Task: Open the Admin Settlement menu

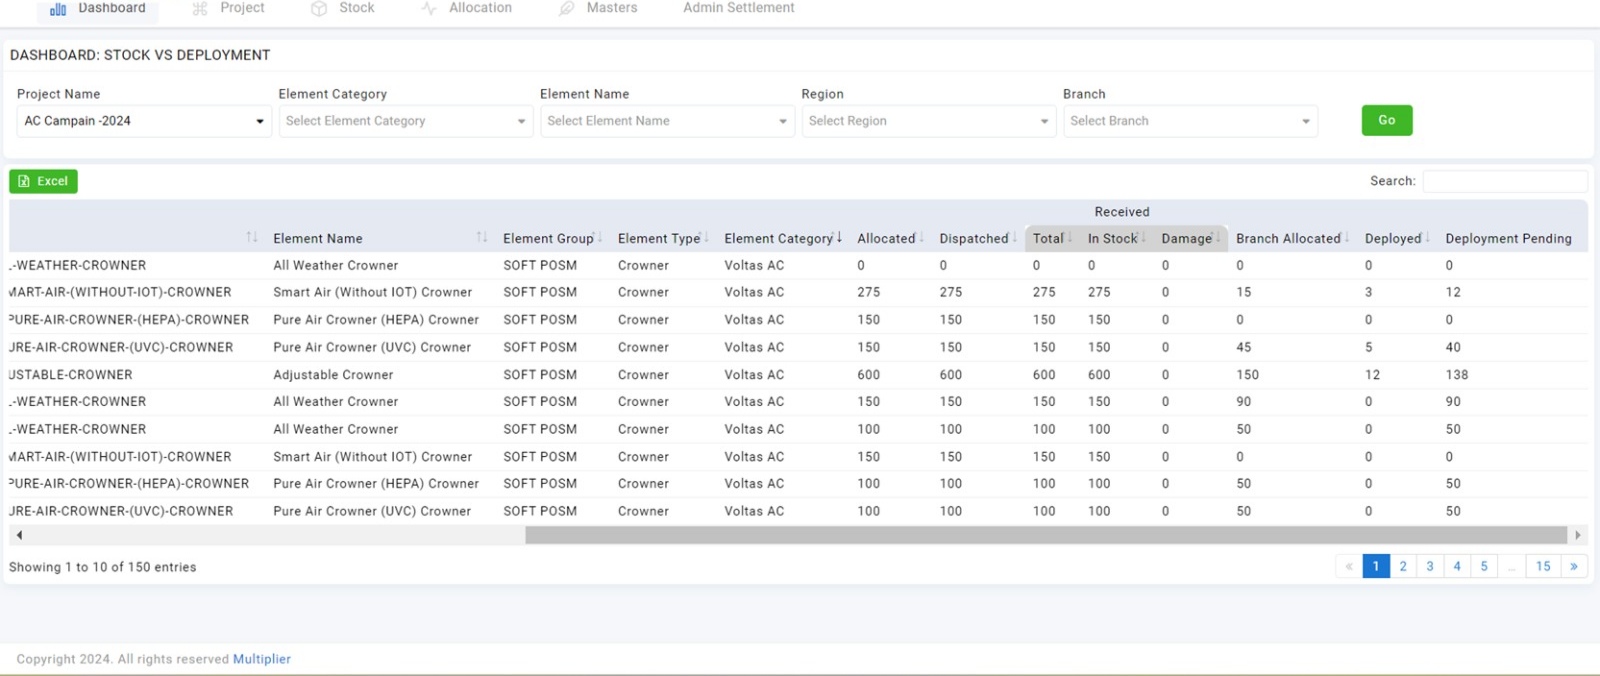Action: click(x=738, y=8)
